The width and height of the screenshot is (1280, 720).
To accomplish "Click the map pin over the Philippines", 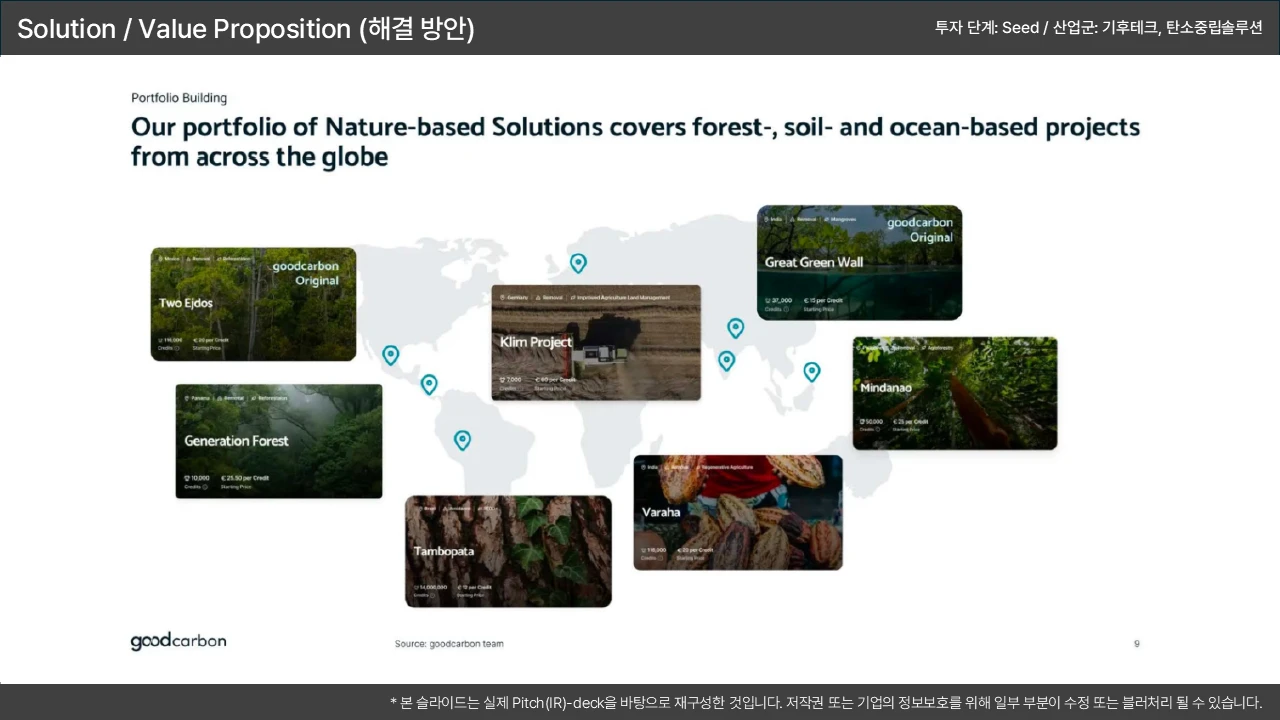I will coord(812,372).
